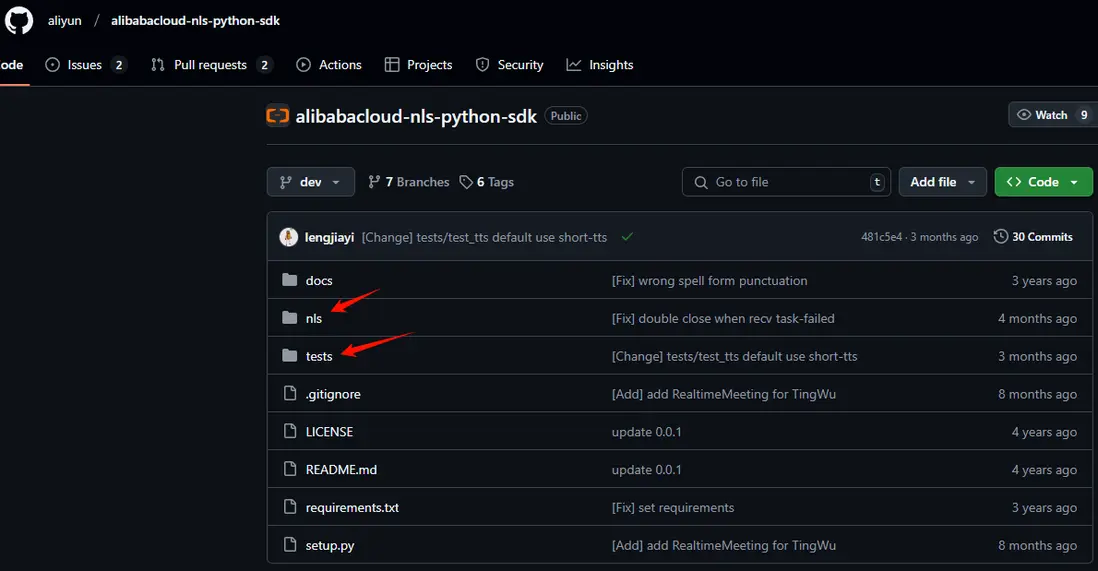Switch to the Issues tab
The image size is (1098, 571).
pos(85,65)
